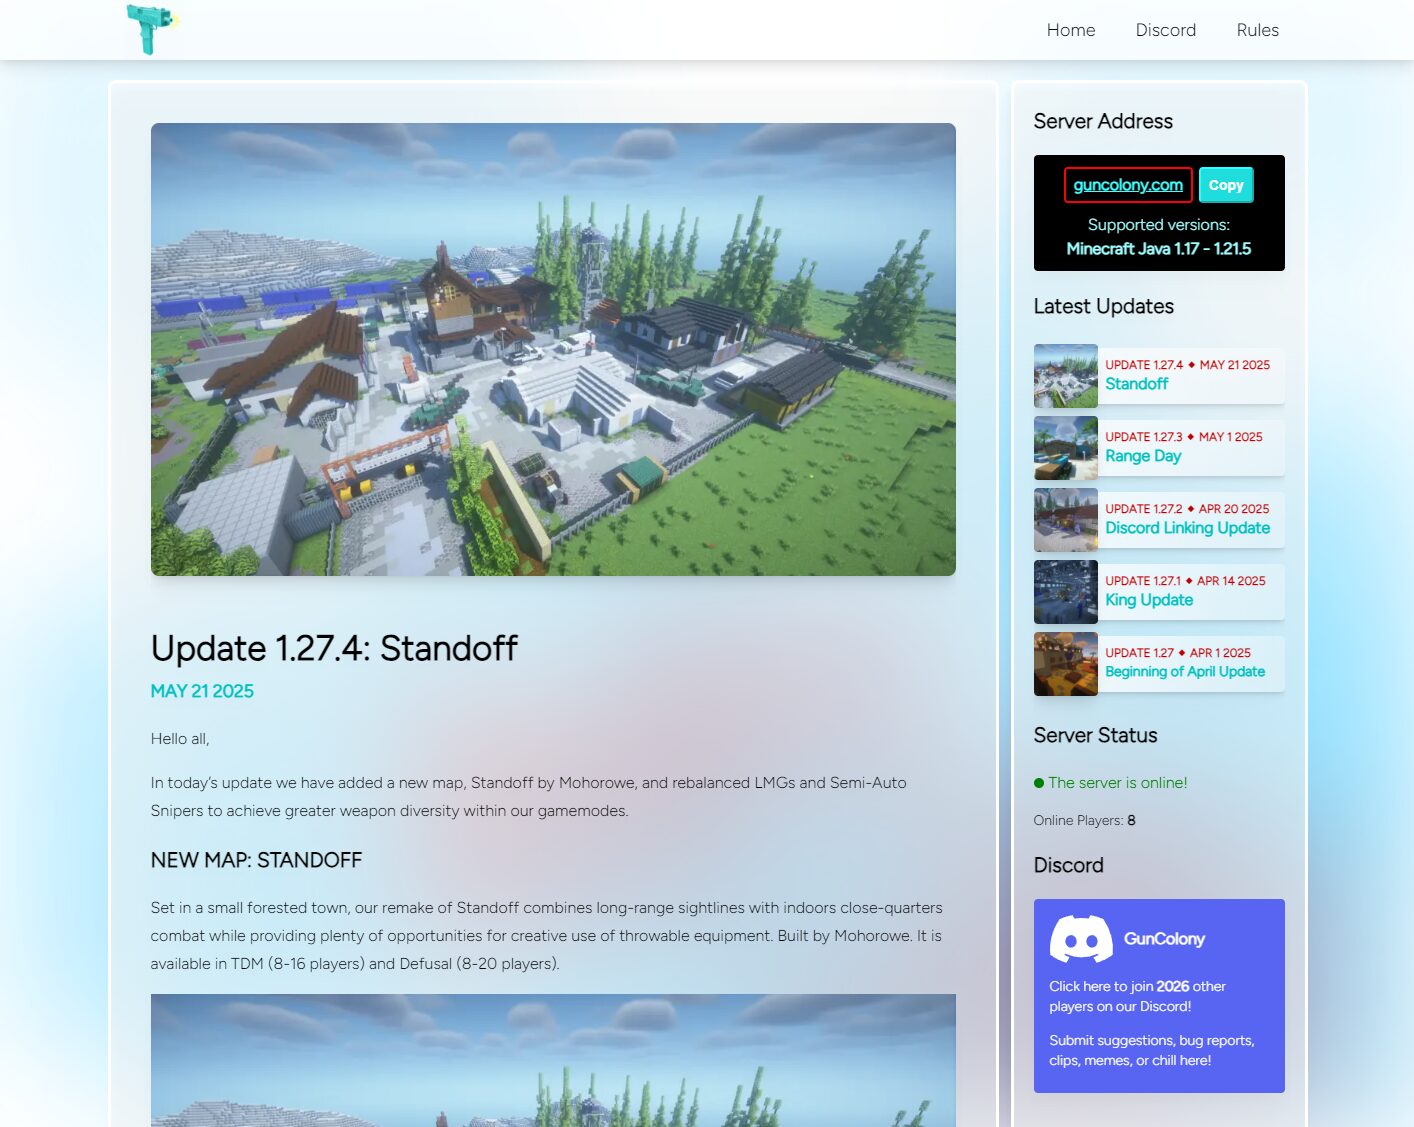Click 'Minecraft Java 1.17 - 1.21.5' text

point(1158,249)
